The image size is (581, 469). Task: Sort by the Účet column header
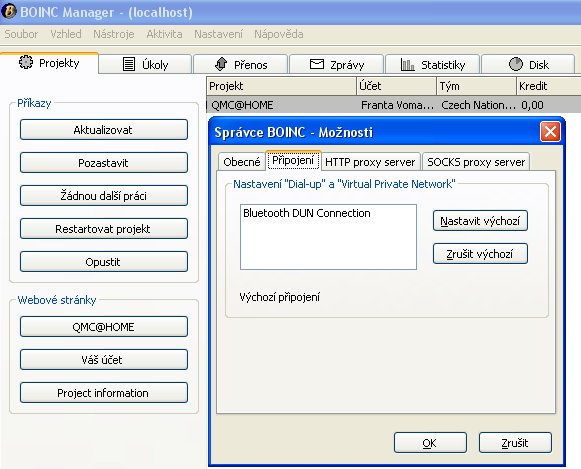(396, 86)
